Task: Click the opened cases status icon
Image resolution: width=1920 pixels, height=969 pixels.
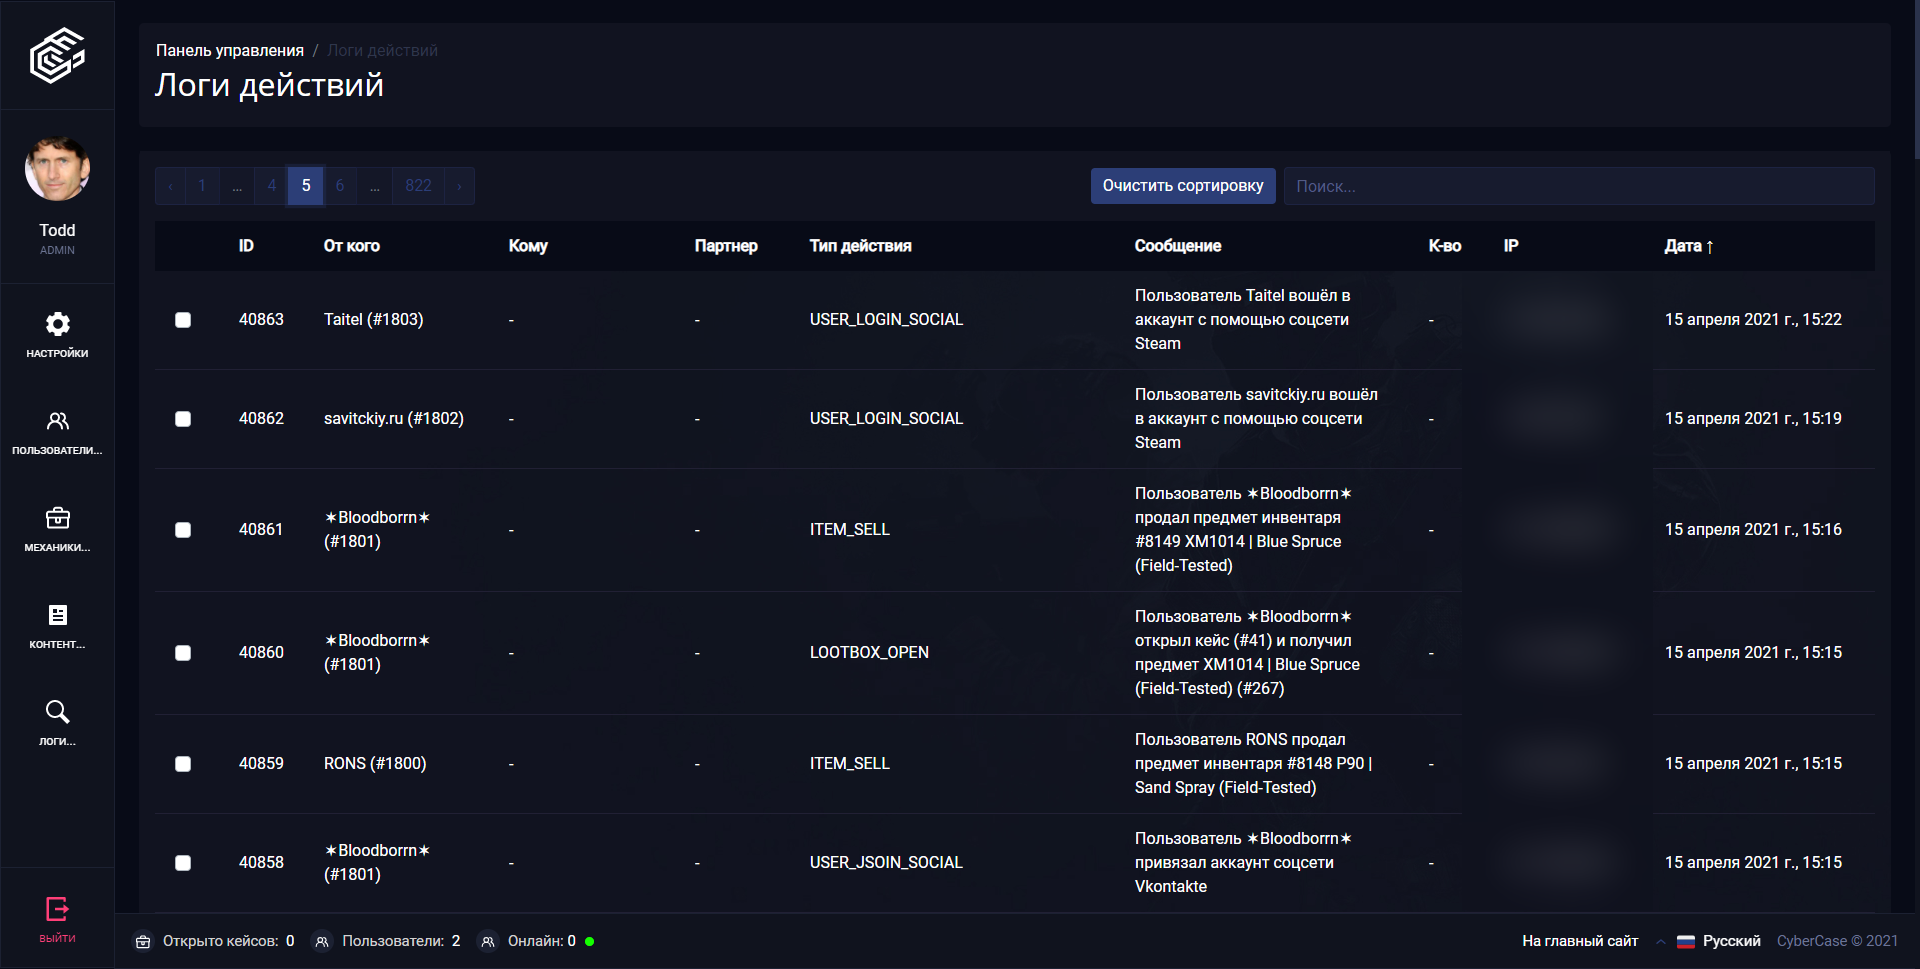Action: 143,941
